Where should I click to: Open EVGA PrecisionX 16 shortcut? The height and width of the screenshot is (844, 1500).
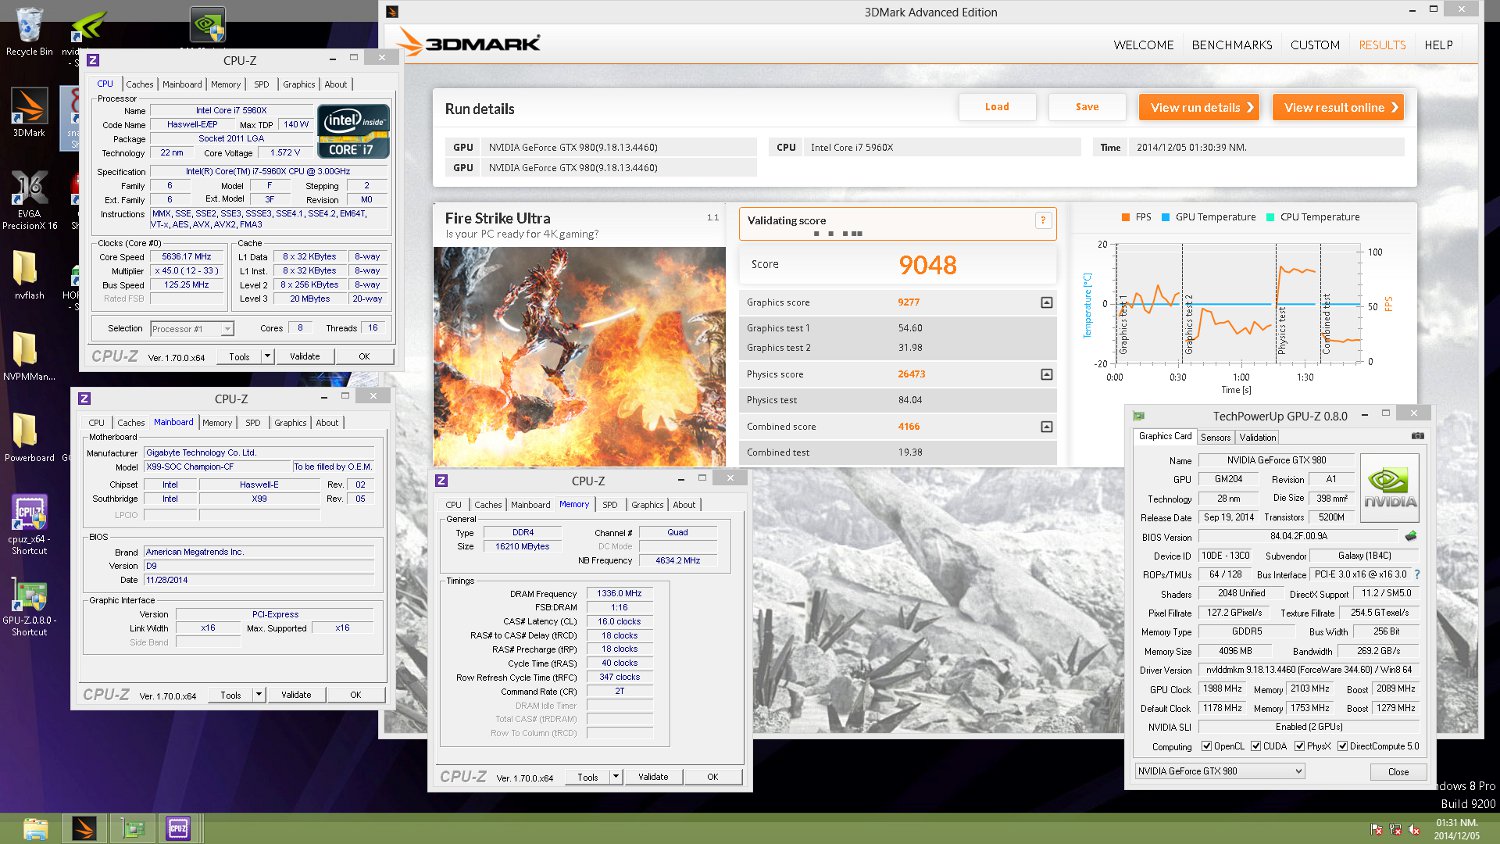click(x=29, y=200)
